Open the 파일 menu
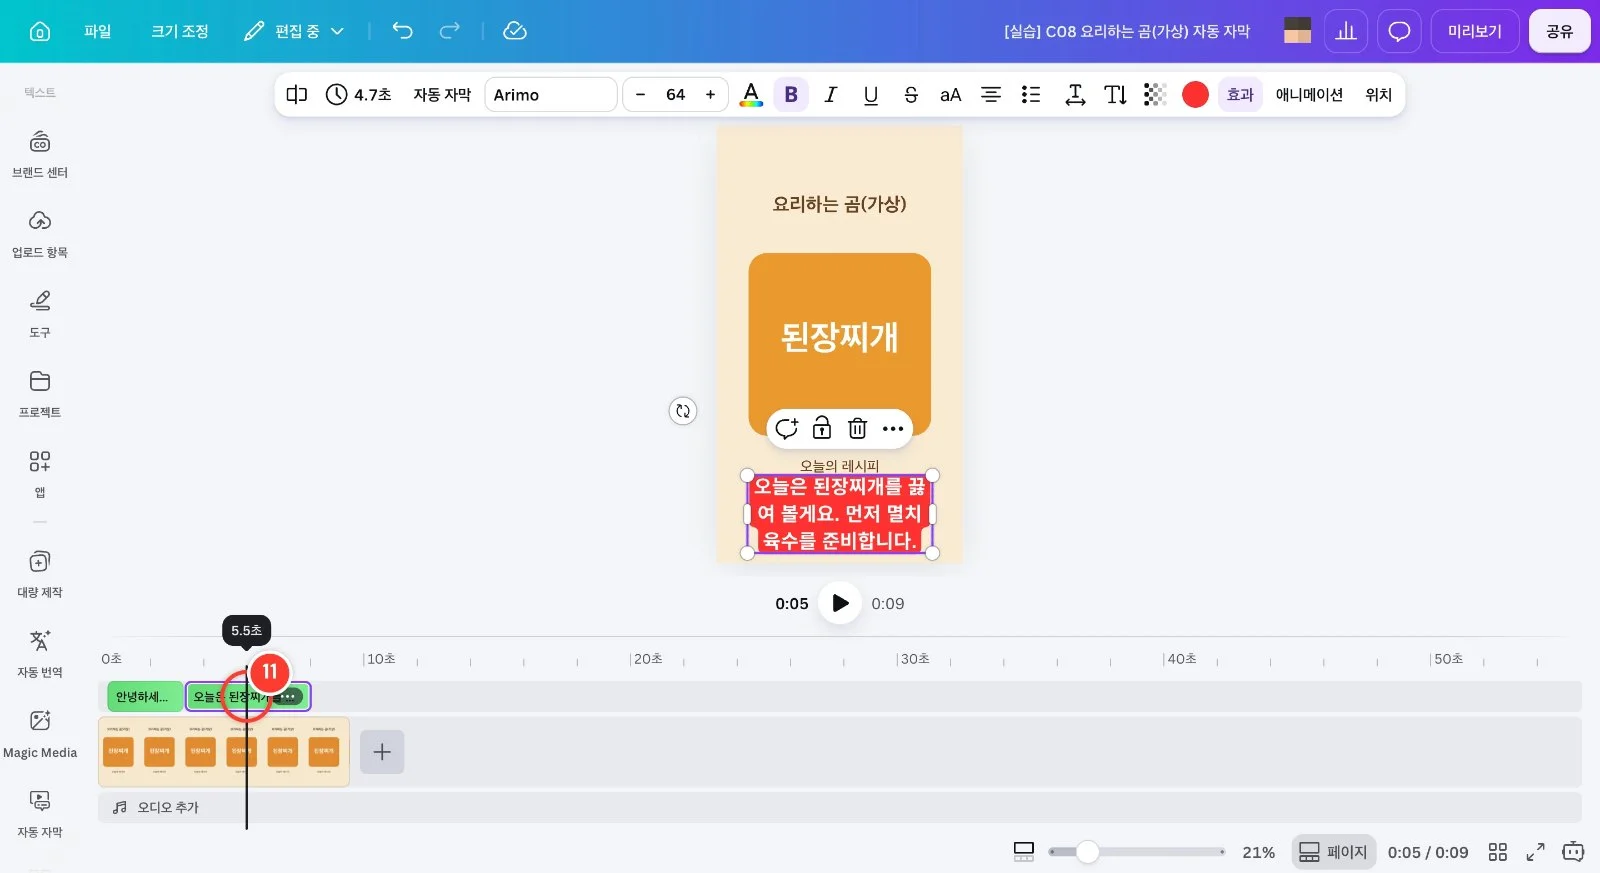Viewport: 1600px width, 873px height. click(x=98, y=31)
